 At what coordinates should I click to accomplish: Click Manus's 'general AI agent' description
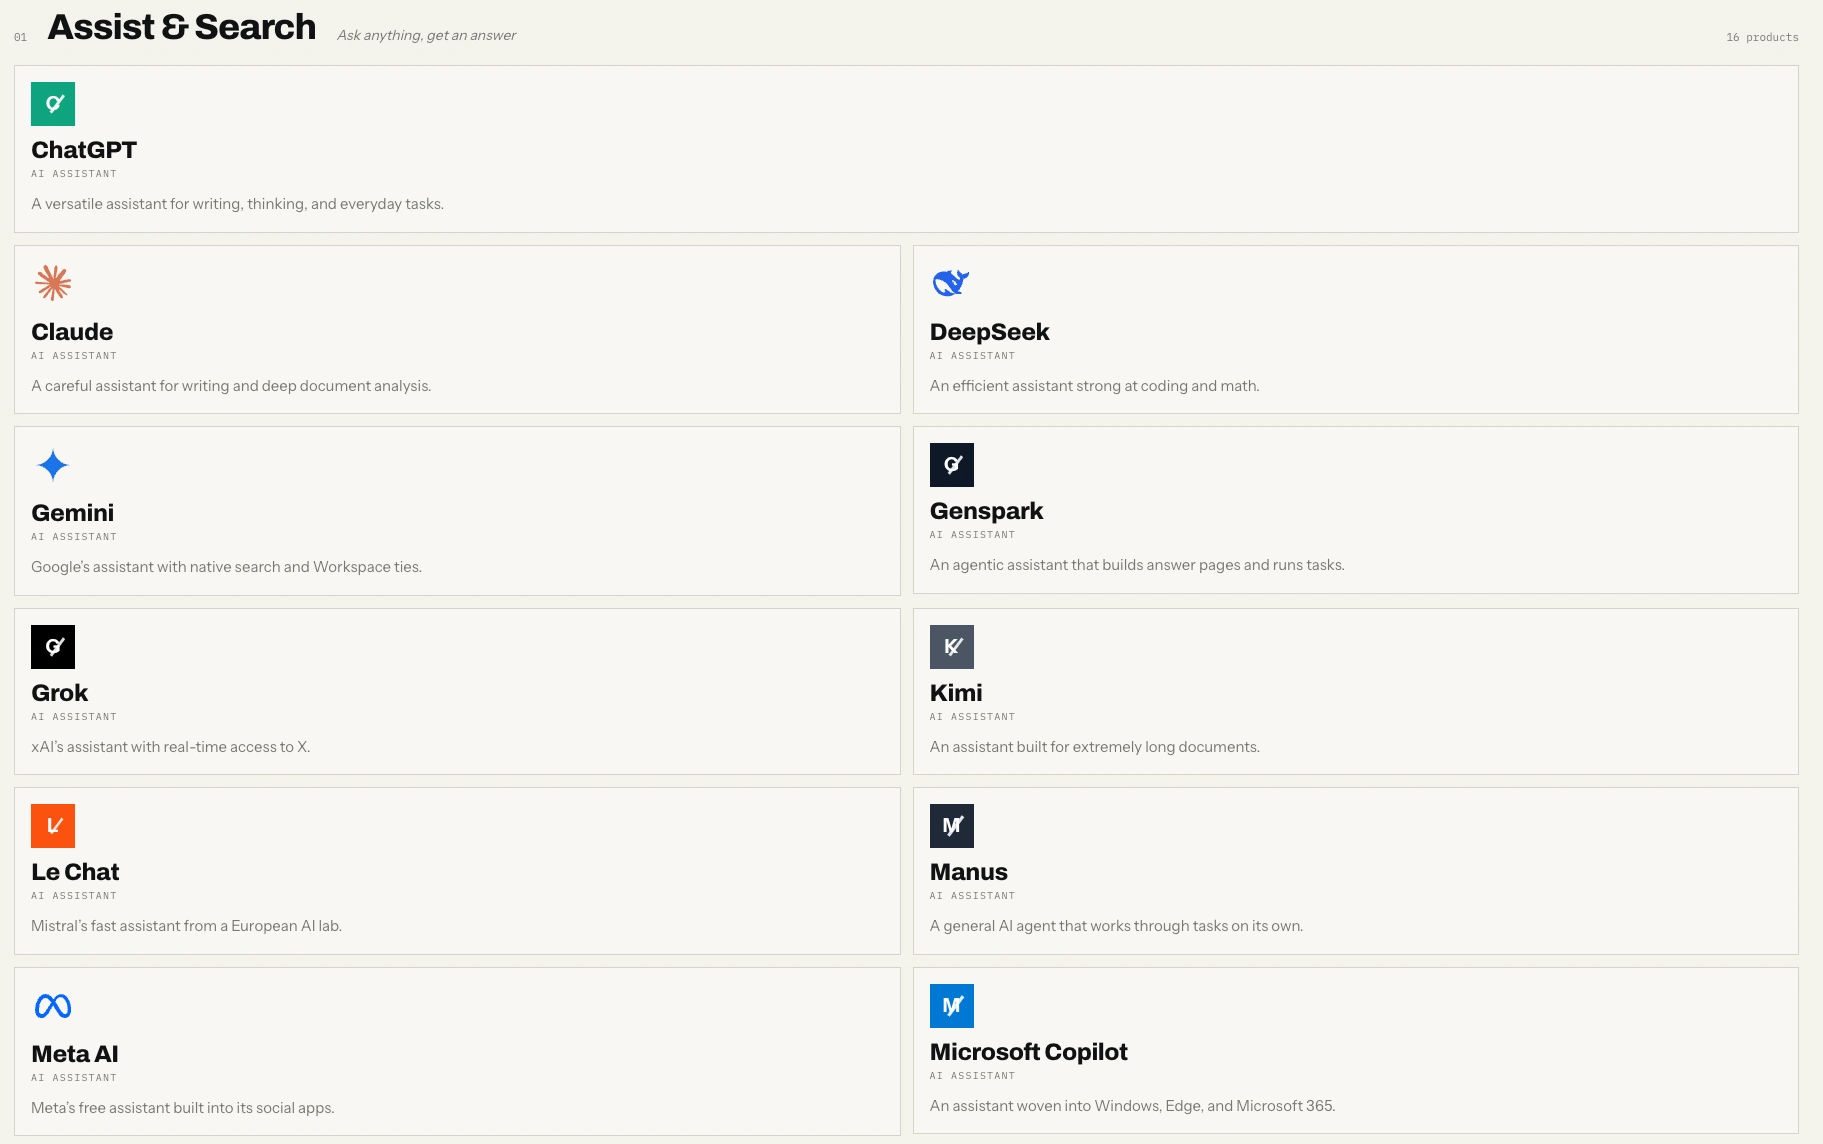pyautogui.click(x=1117, y=926)
